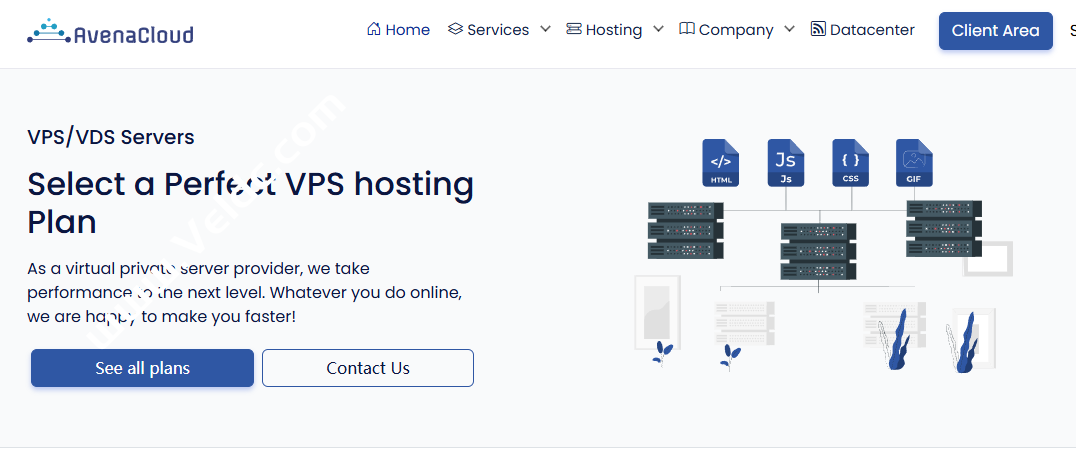Click the GIF file icon in illustration
This screenshot has height=454, width=1076.
coord(914,163)
